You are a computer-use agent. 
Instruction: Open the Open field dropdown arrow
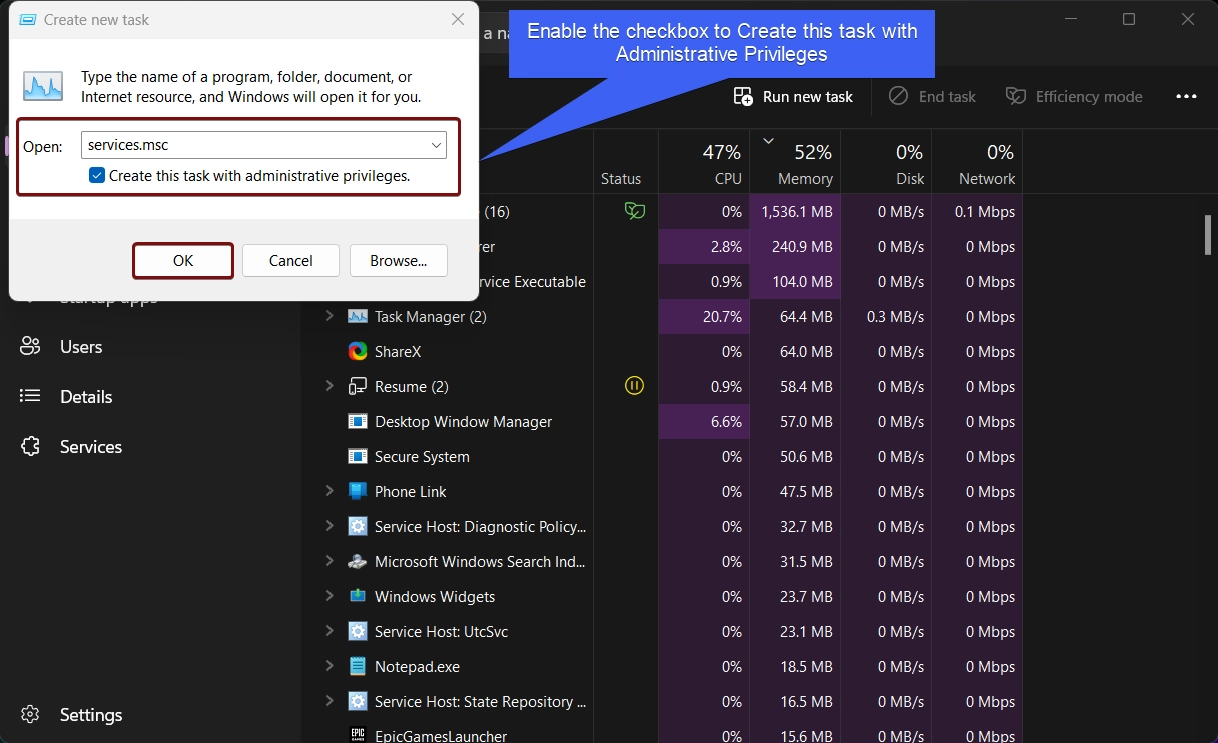437,145
